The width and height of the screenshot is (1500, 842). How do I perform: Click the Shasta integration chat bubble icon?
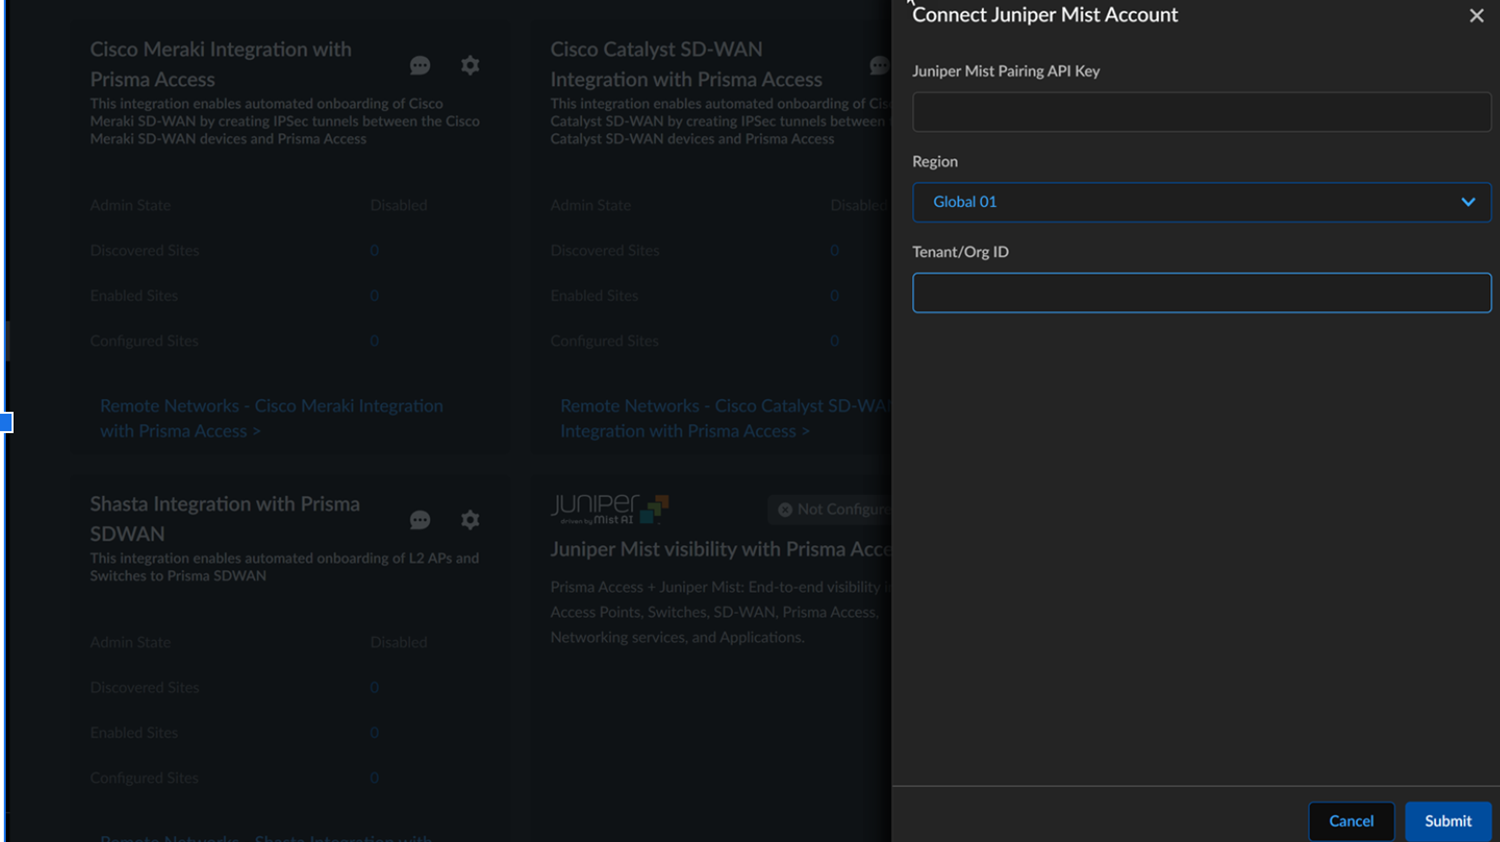(420, 520)
